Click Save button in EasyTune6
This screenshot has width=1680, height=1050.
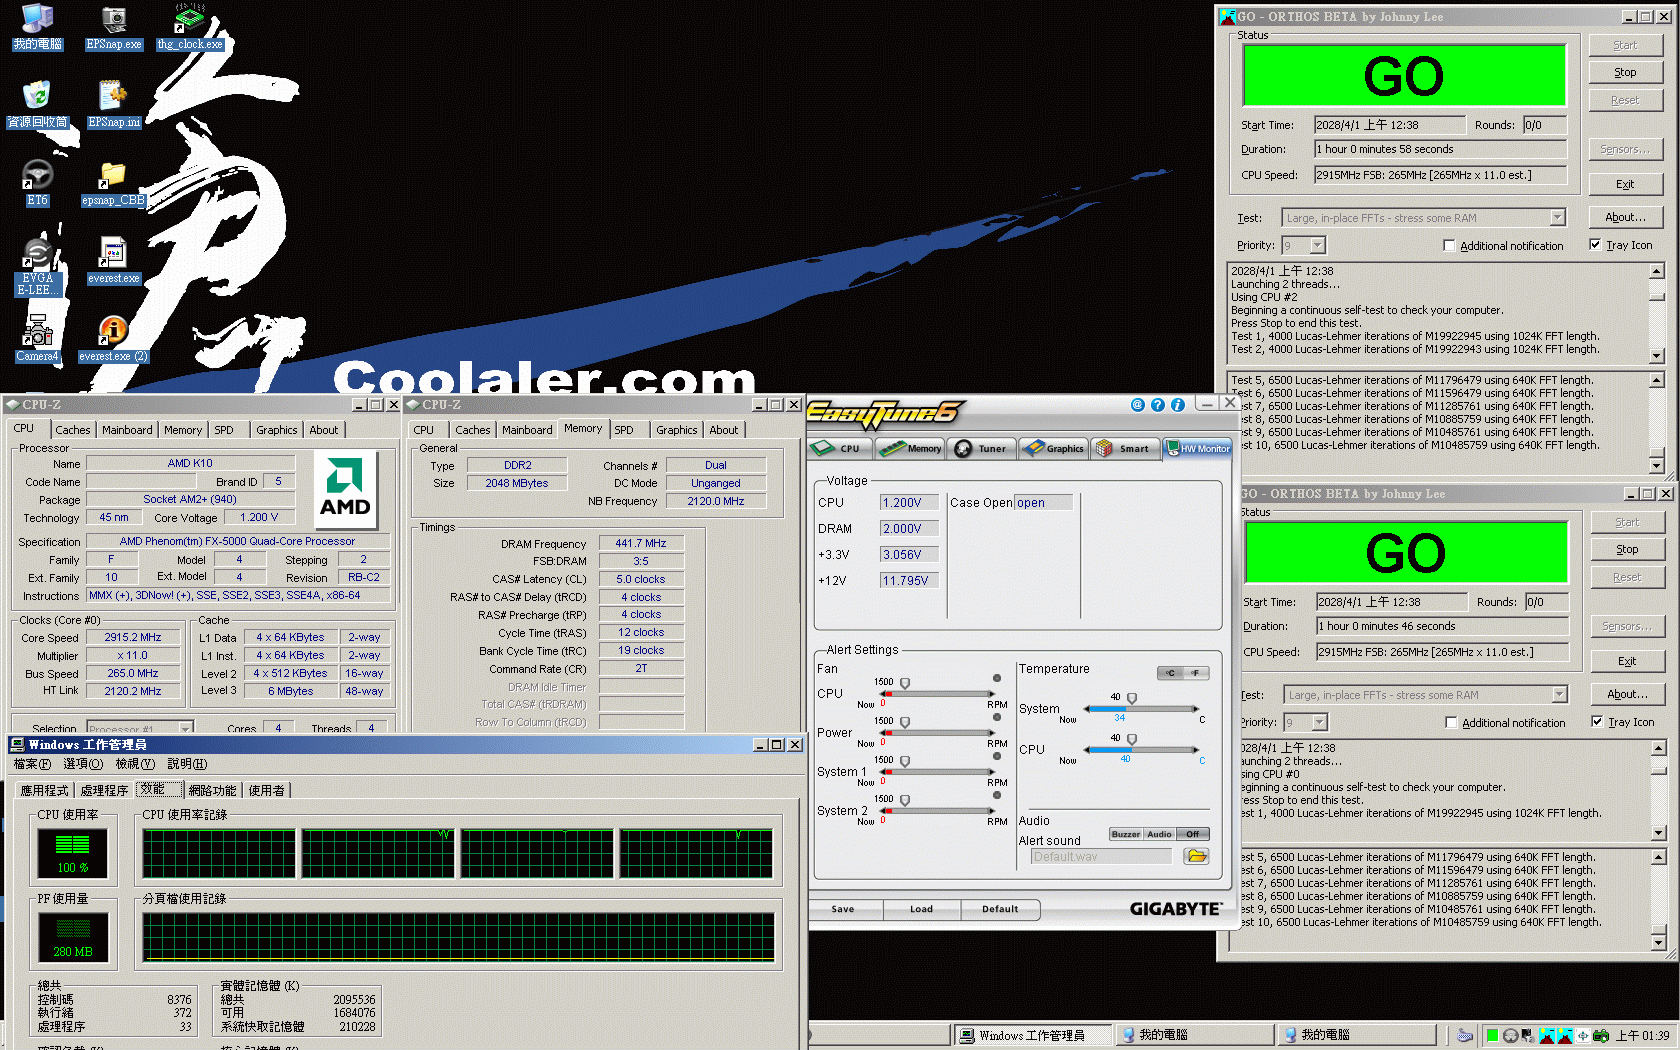point(843,910)
